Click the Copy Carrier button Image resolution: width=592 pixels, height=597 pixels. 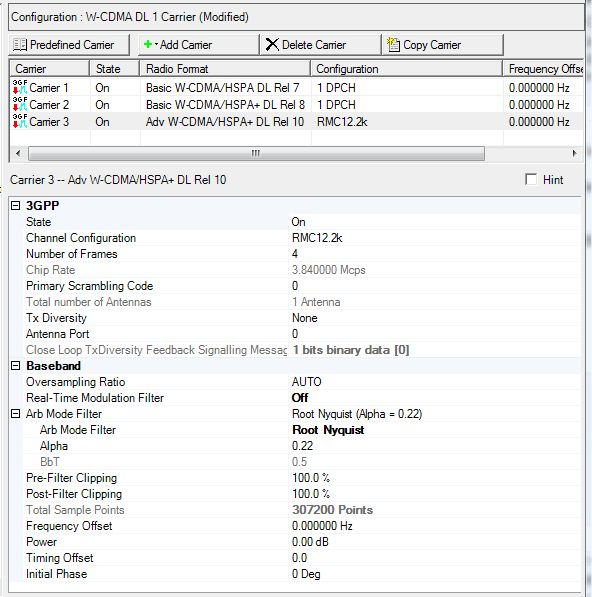pos(443,45)
